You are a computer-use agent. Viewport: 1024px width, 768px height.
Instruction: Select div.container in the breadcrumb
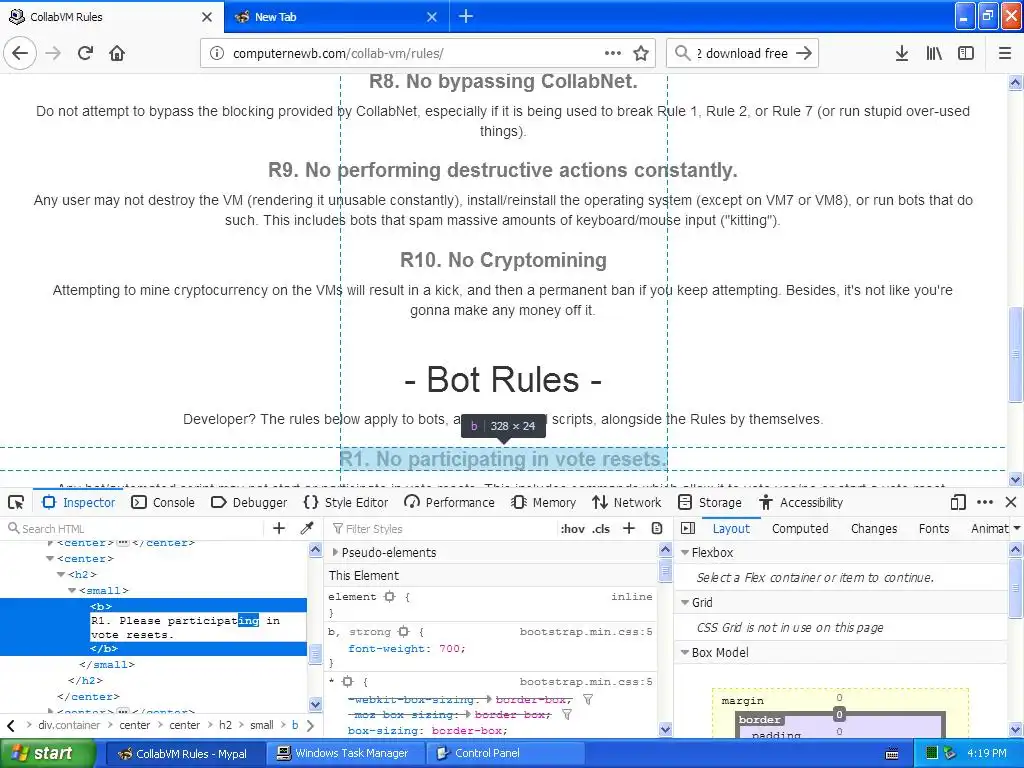pyautogui.click(x=69, y=725)
